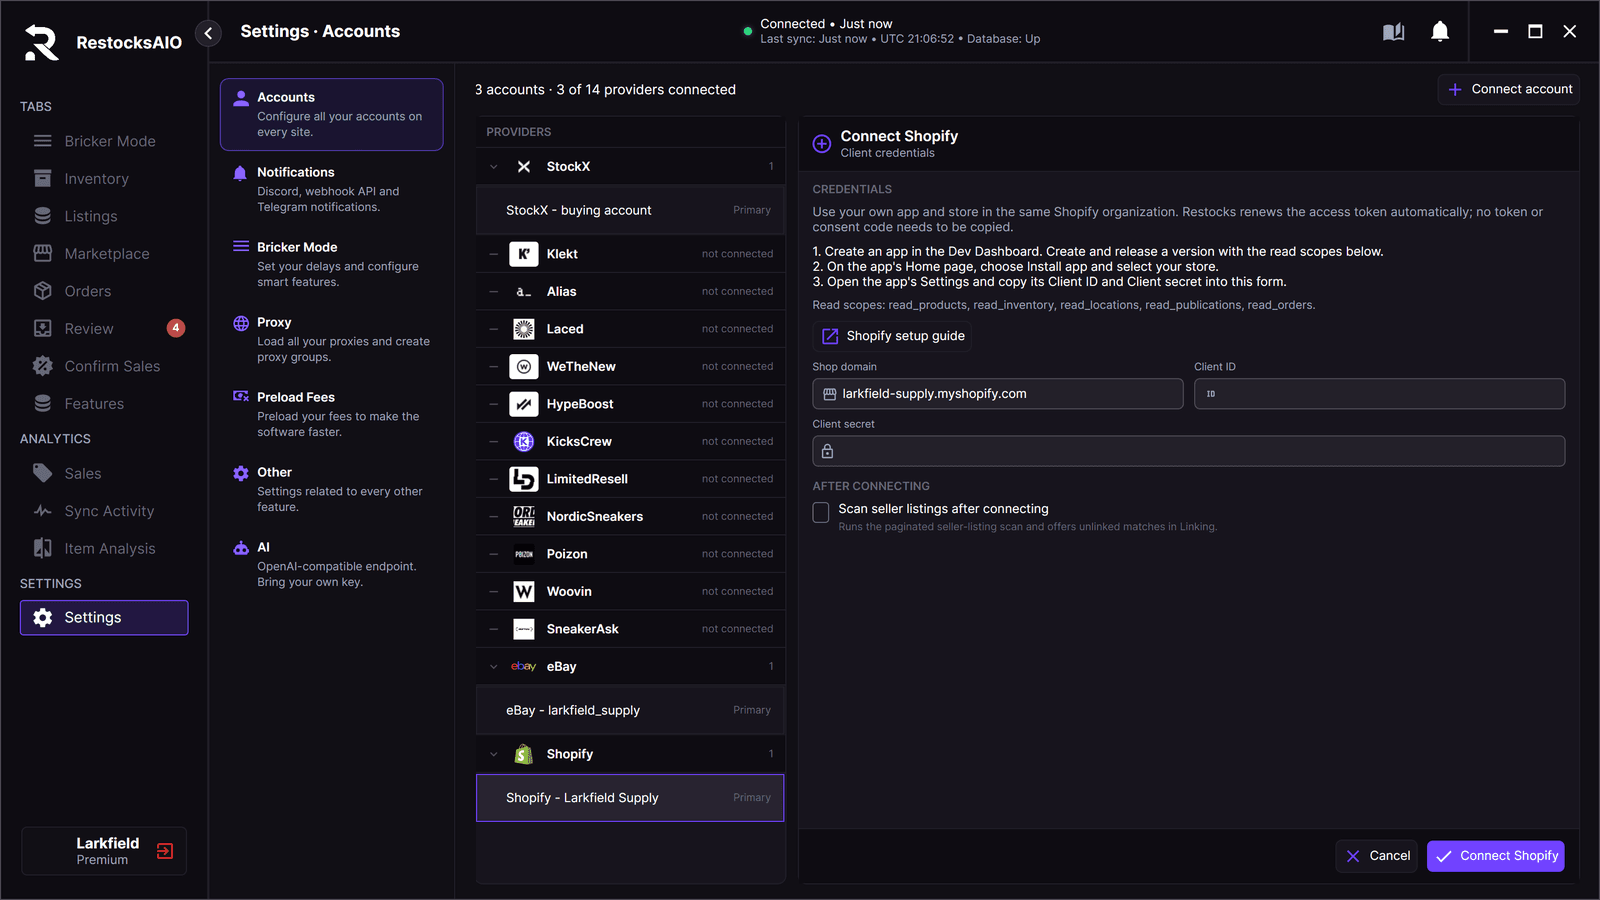
Task: Collapse the StockX provider group
Action: (494, 167)
